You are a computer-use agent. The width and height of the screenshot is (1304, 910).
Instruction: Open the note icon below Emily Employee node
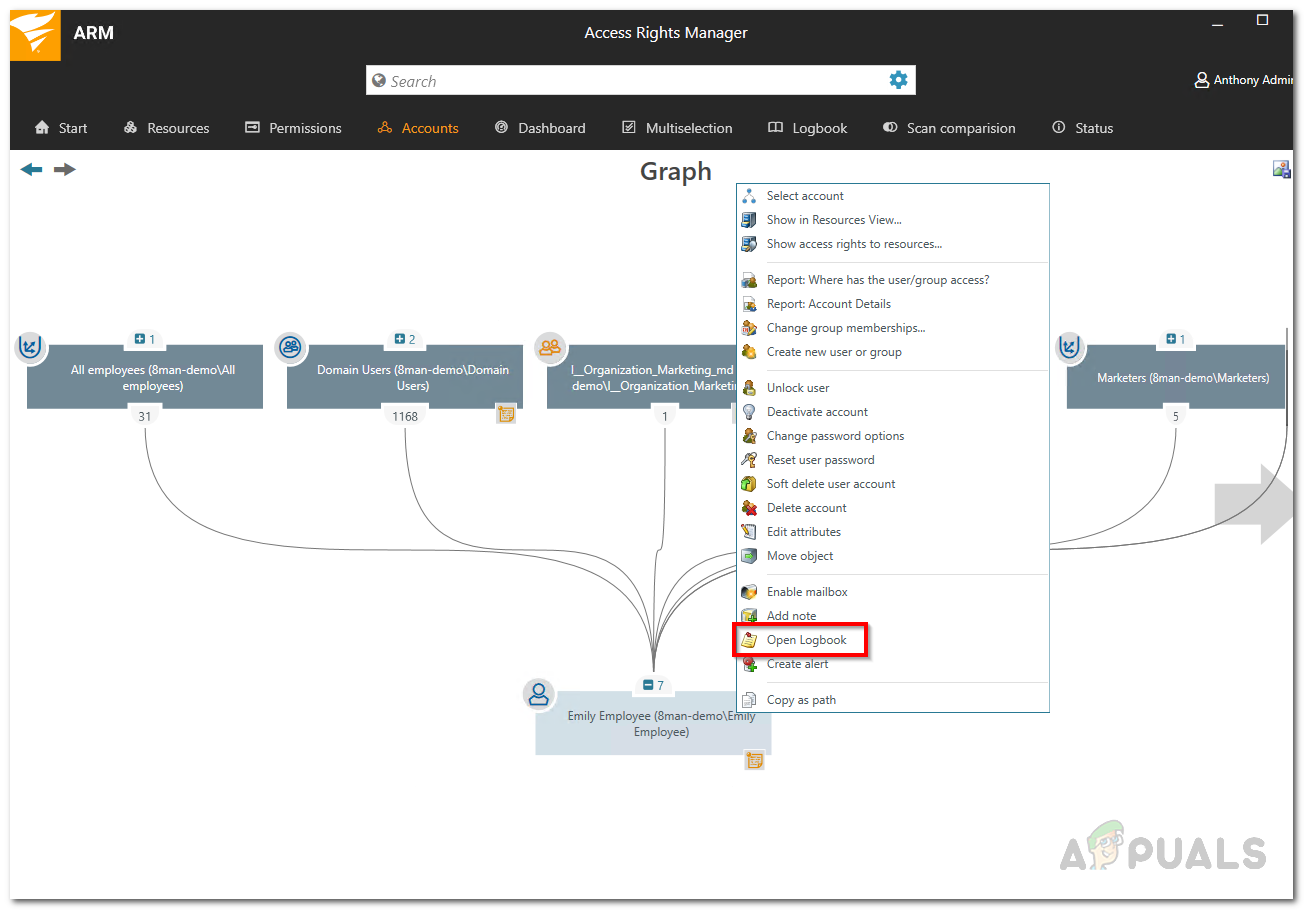tap(754, 761)
